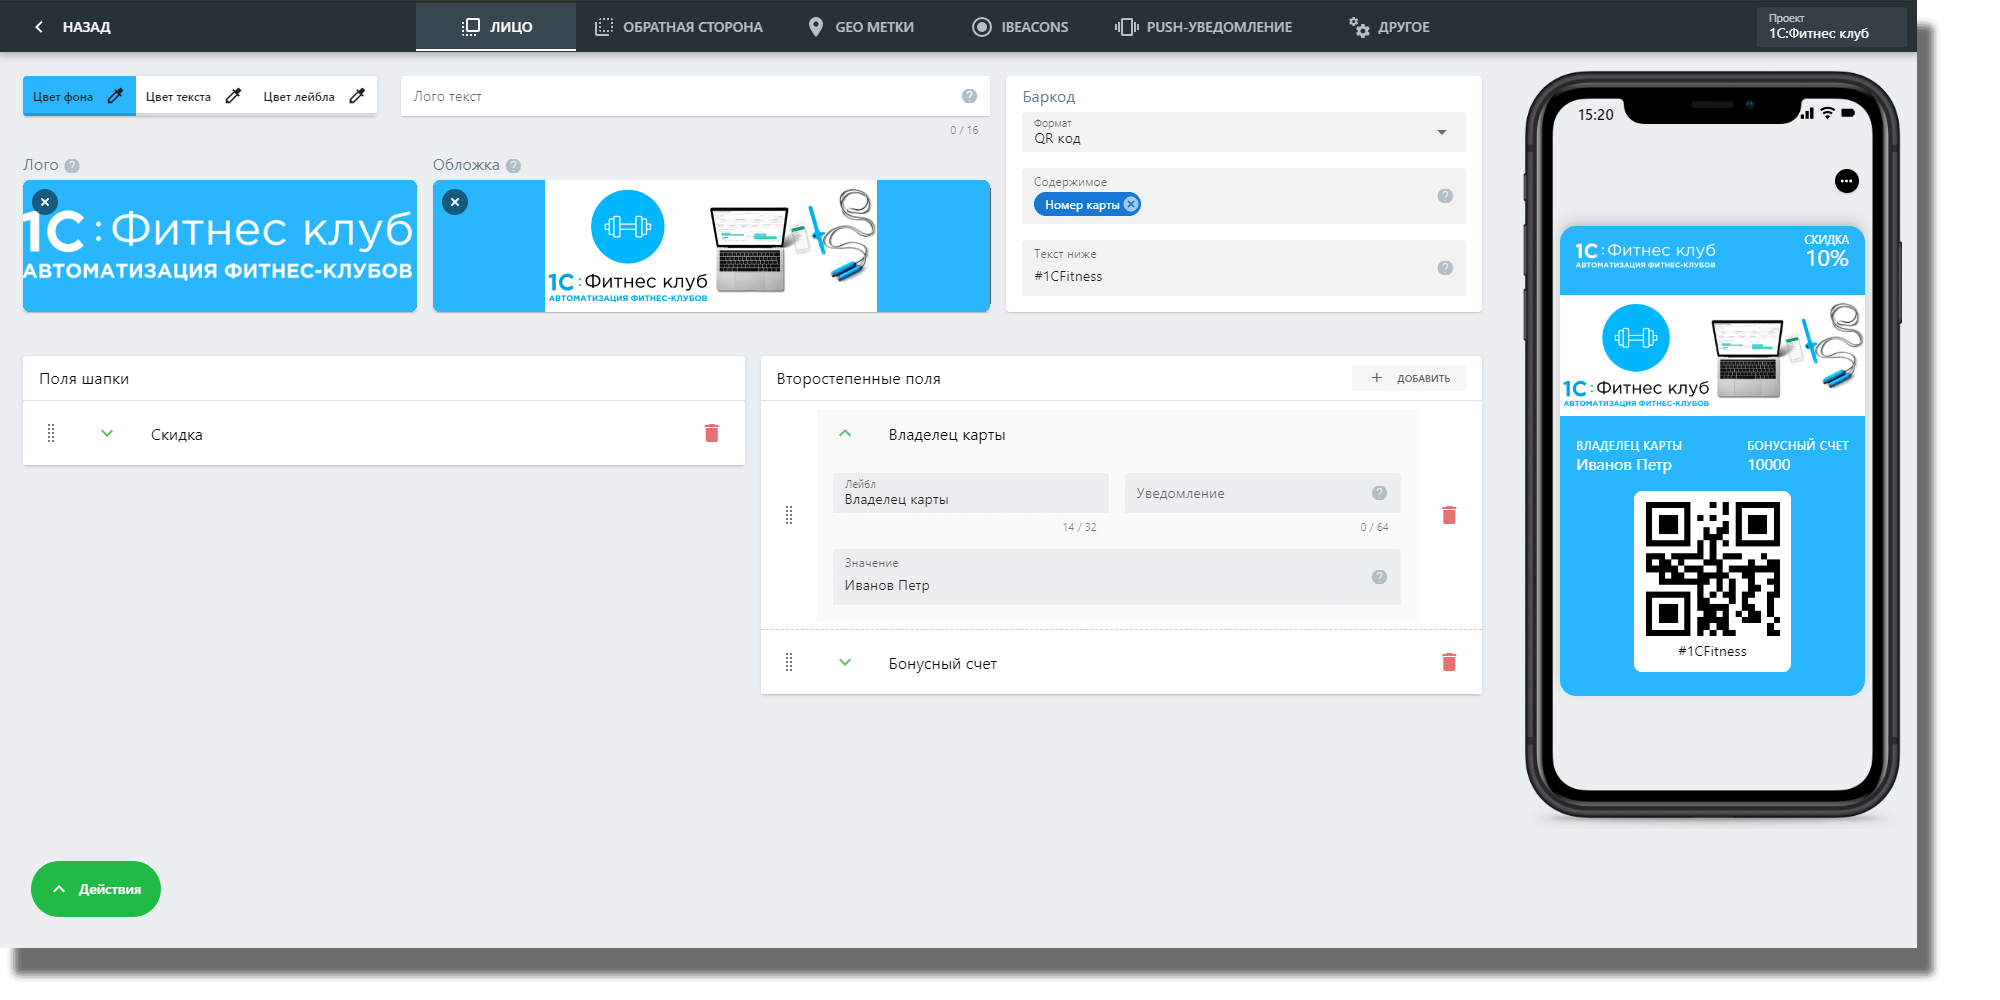Pick the background color Цвет фона

point(79,97)
